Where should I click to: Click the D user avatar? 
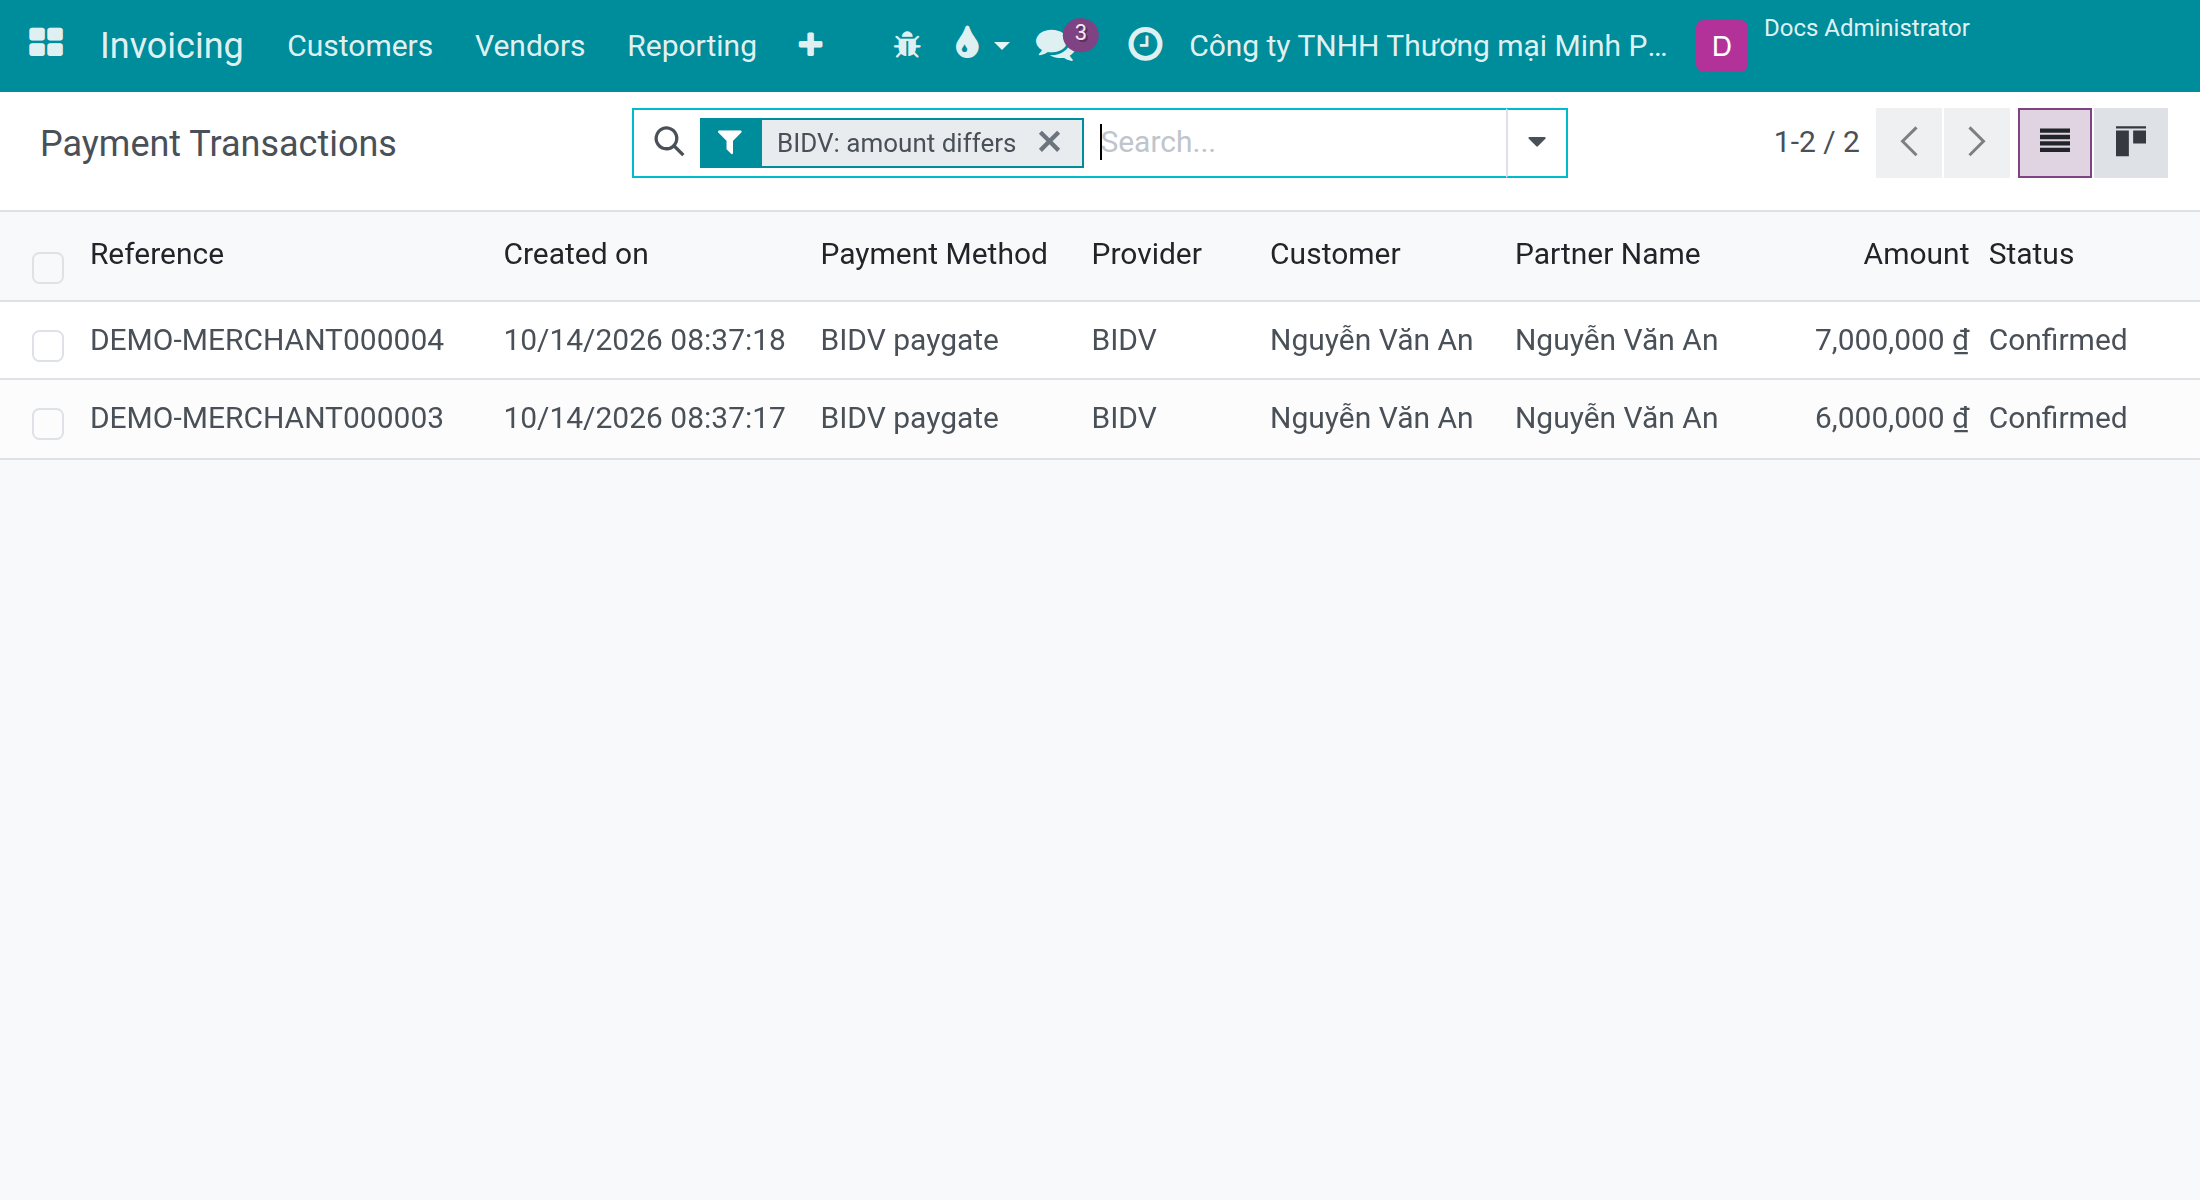click(x=1721, y=46)
